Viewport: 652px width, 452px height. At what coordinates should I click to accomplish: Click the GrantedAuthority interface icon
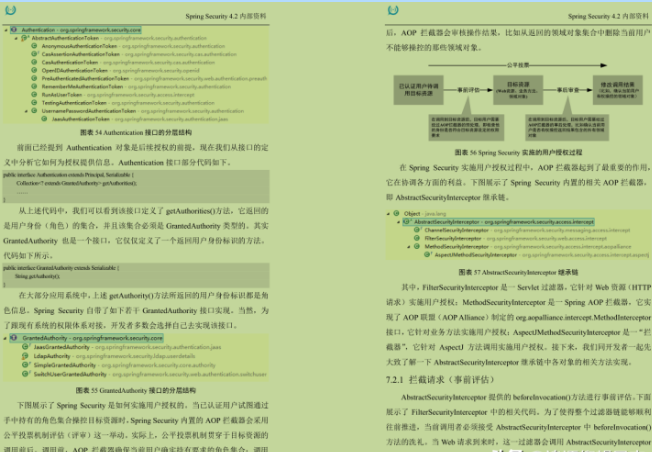coord(14,338)
